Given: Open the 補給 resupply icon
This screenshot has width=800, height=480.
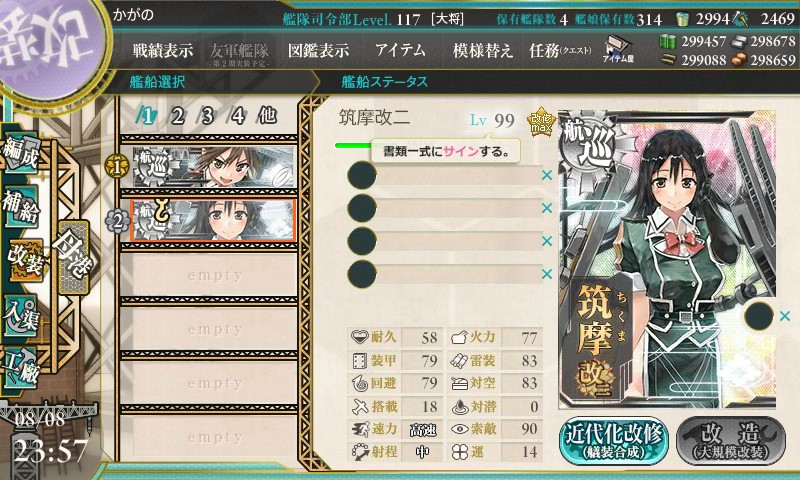Looking at the screenshot, I should pos(21,206).
